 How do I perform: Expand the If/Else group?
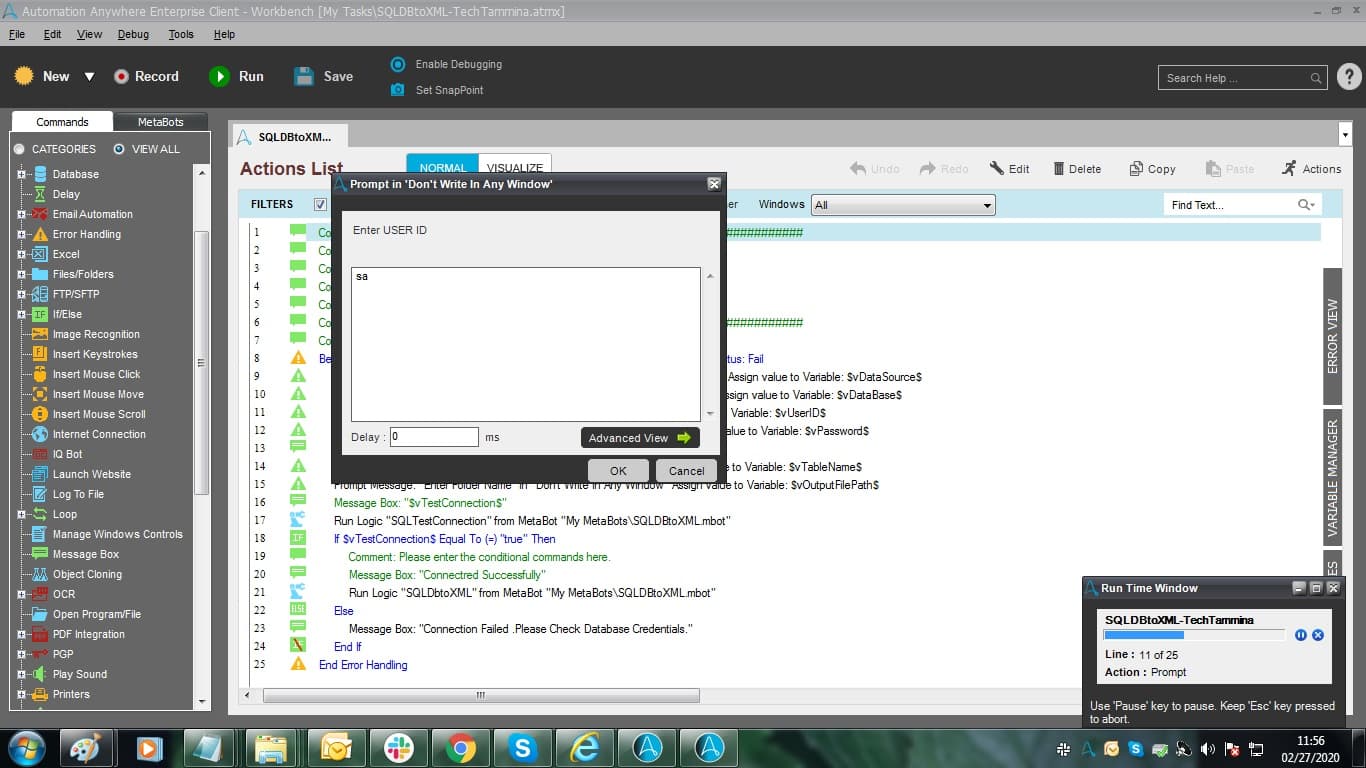click(21, 314)
